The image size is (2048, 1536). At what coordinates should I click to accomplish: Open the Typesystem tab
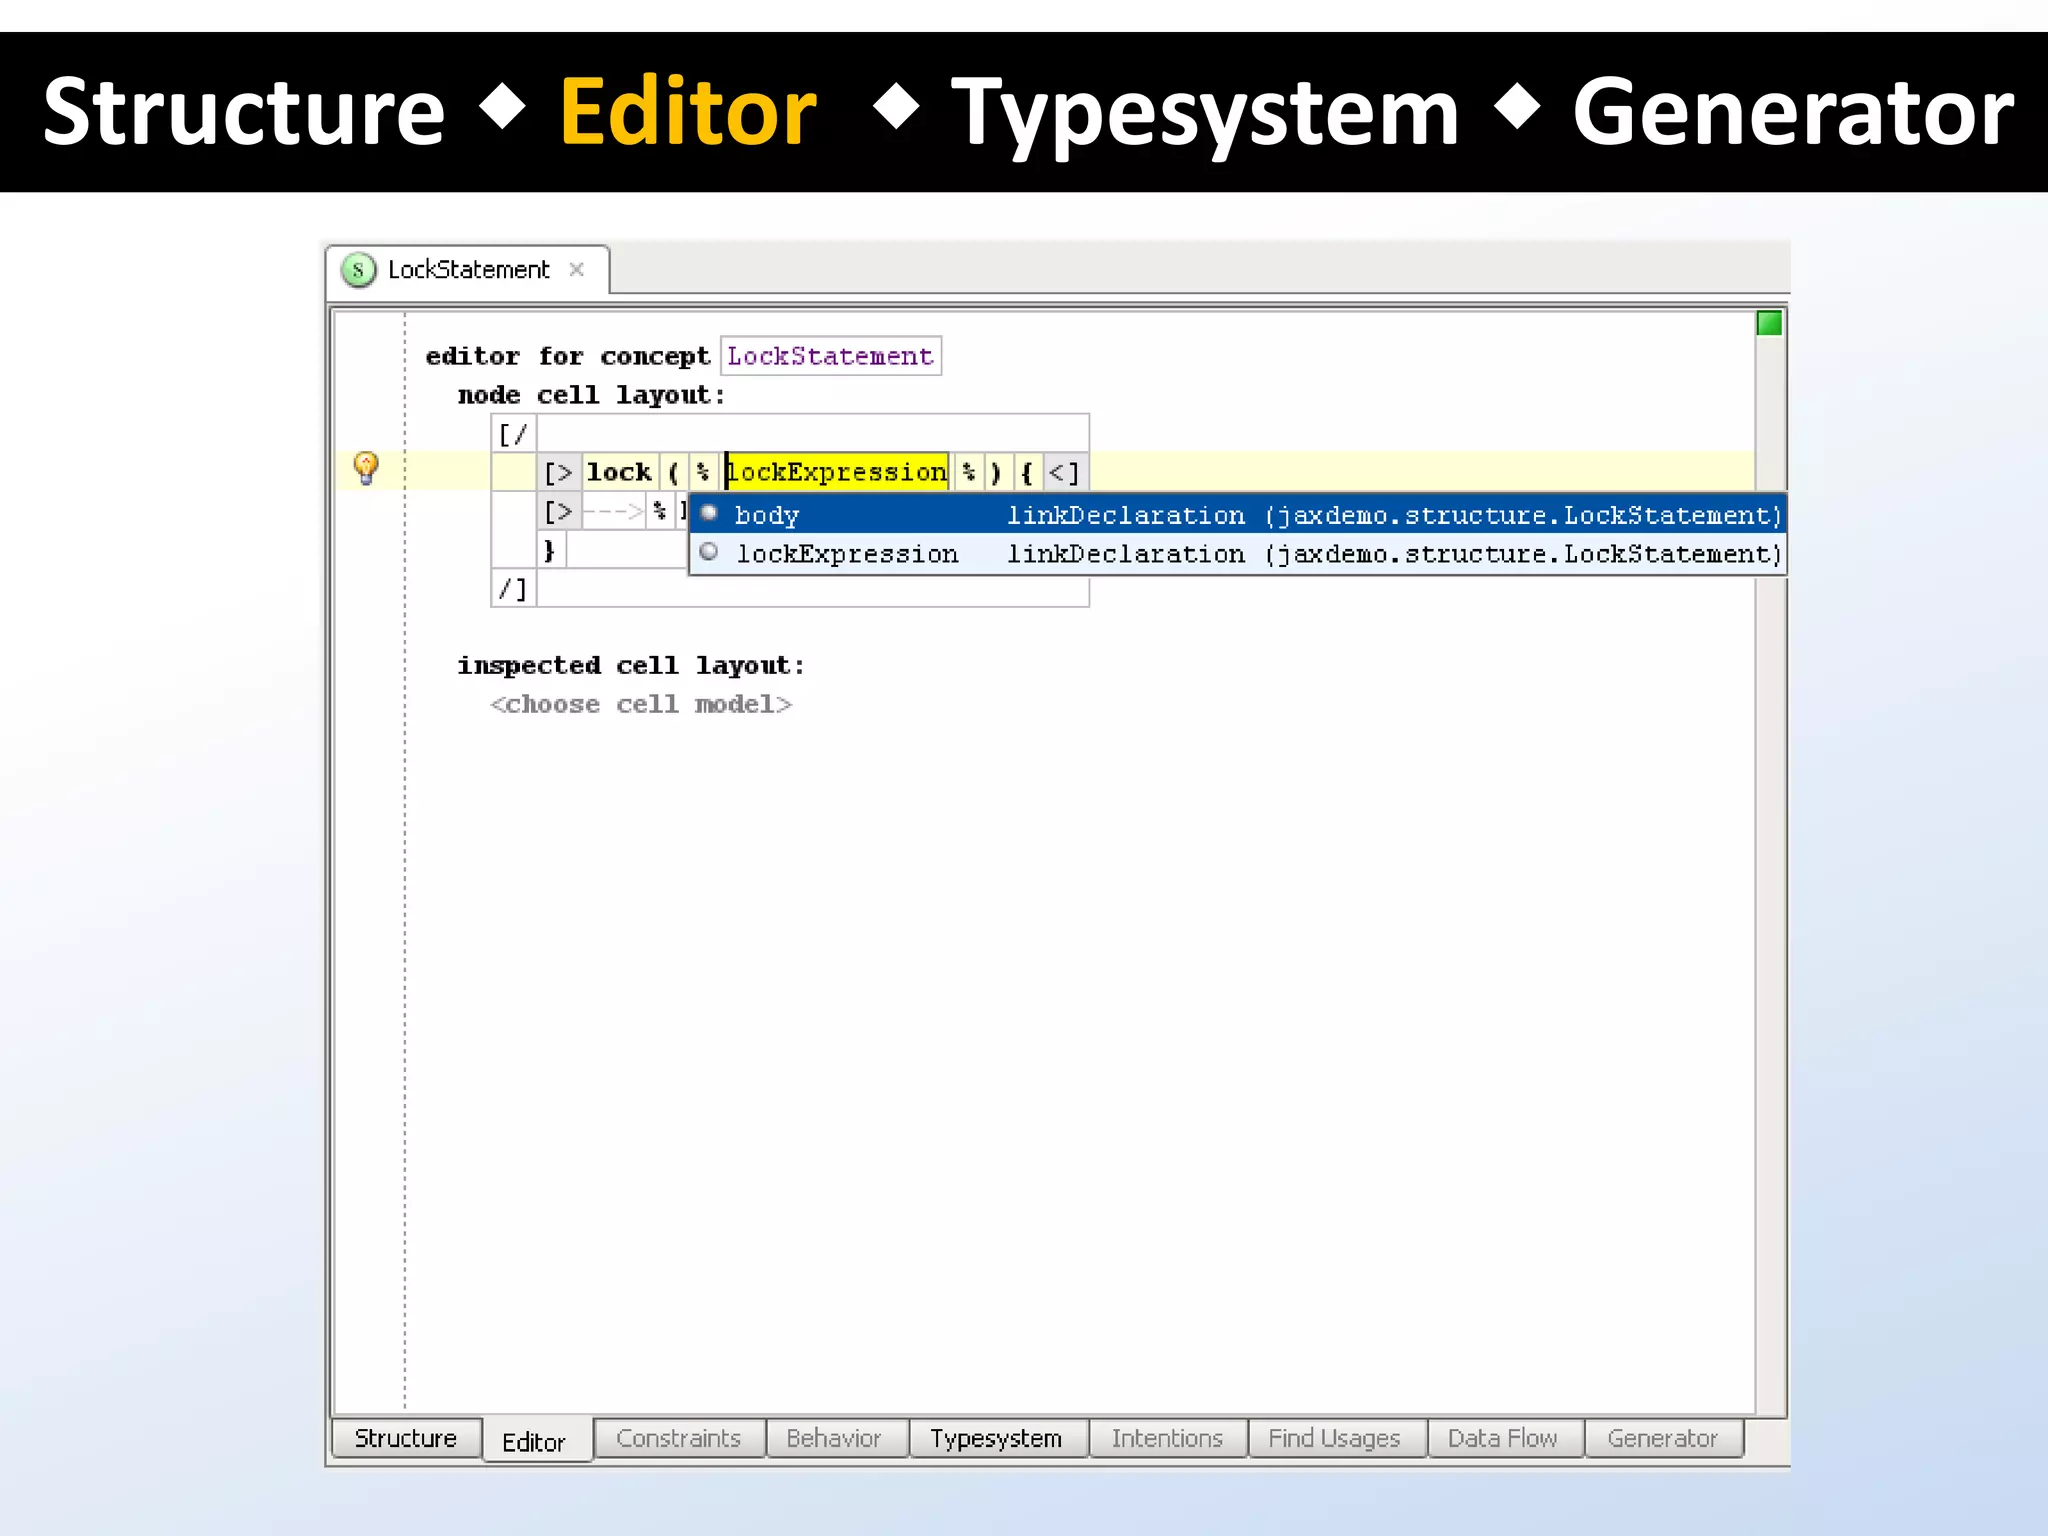pos(996,1438)
